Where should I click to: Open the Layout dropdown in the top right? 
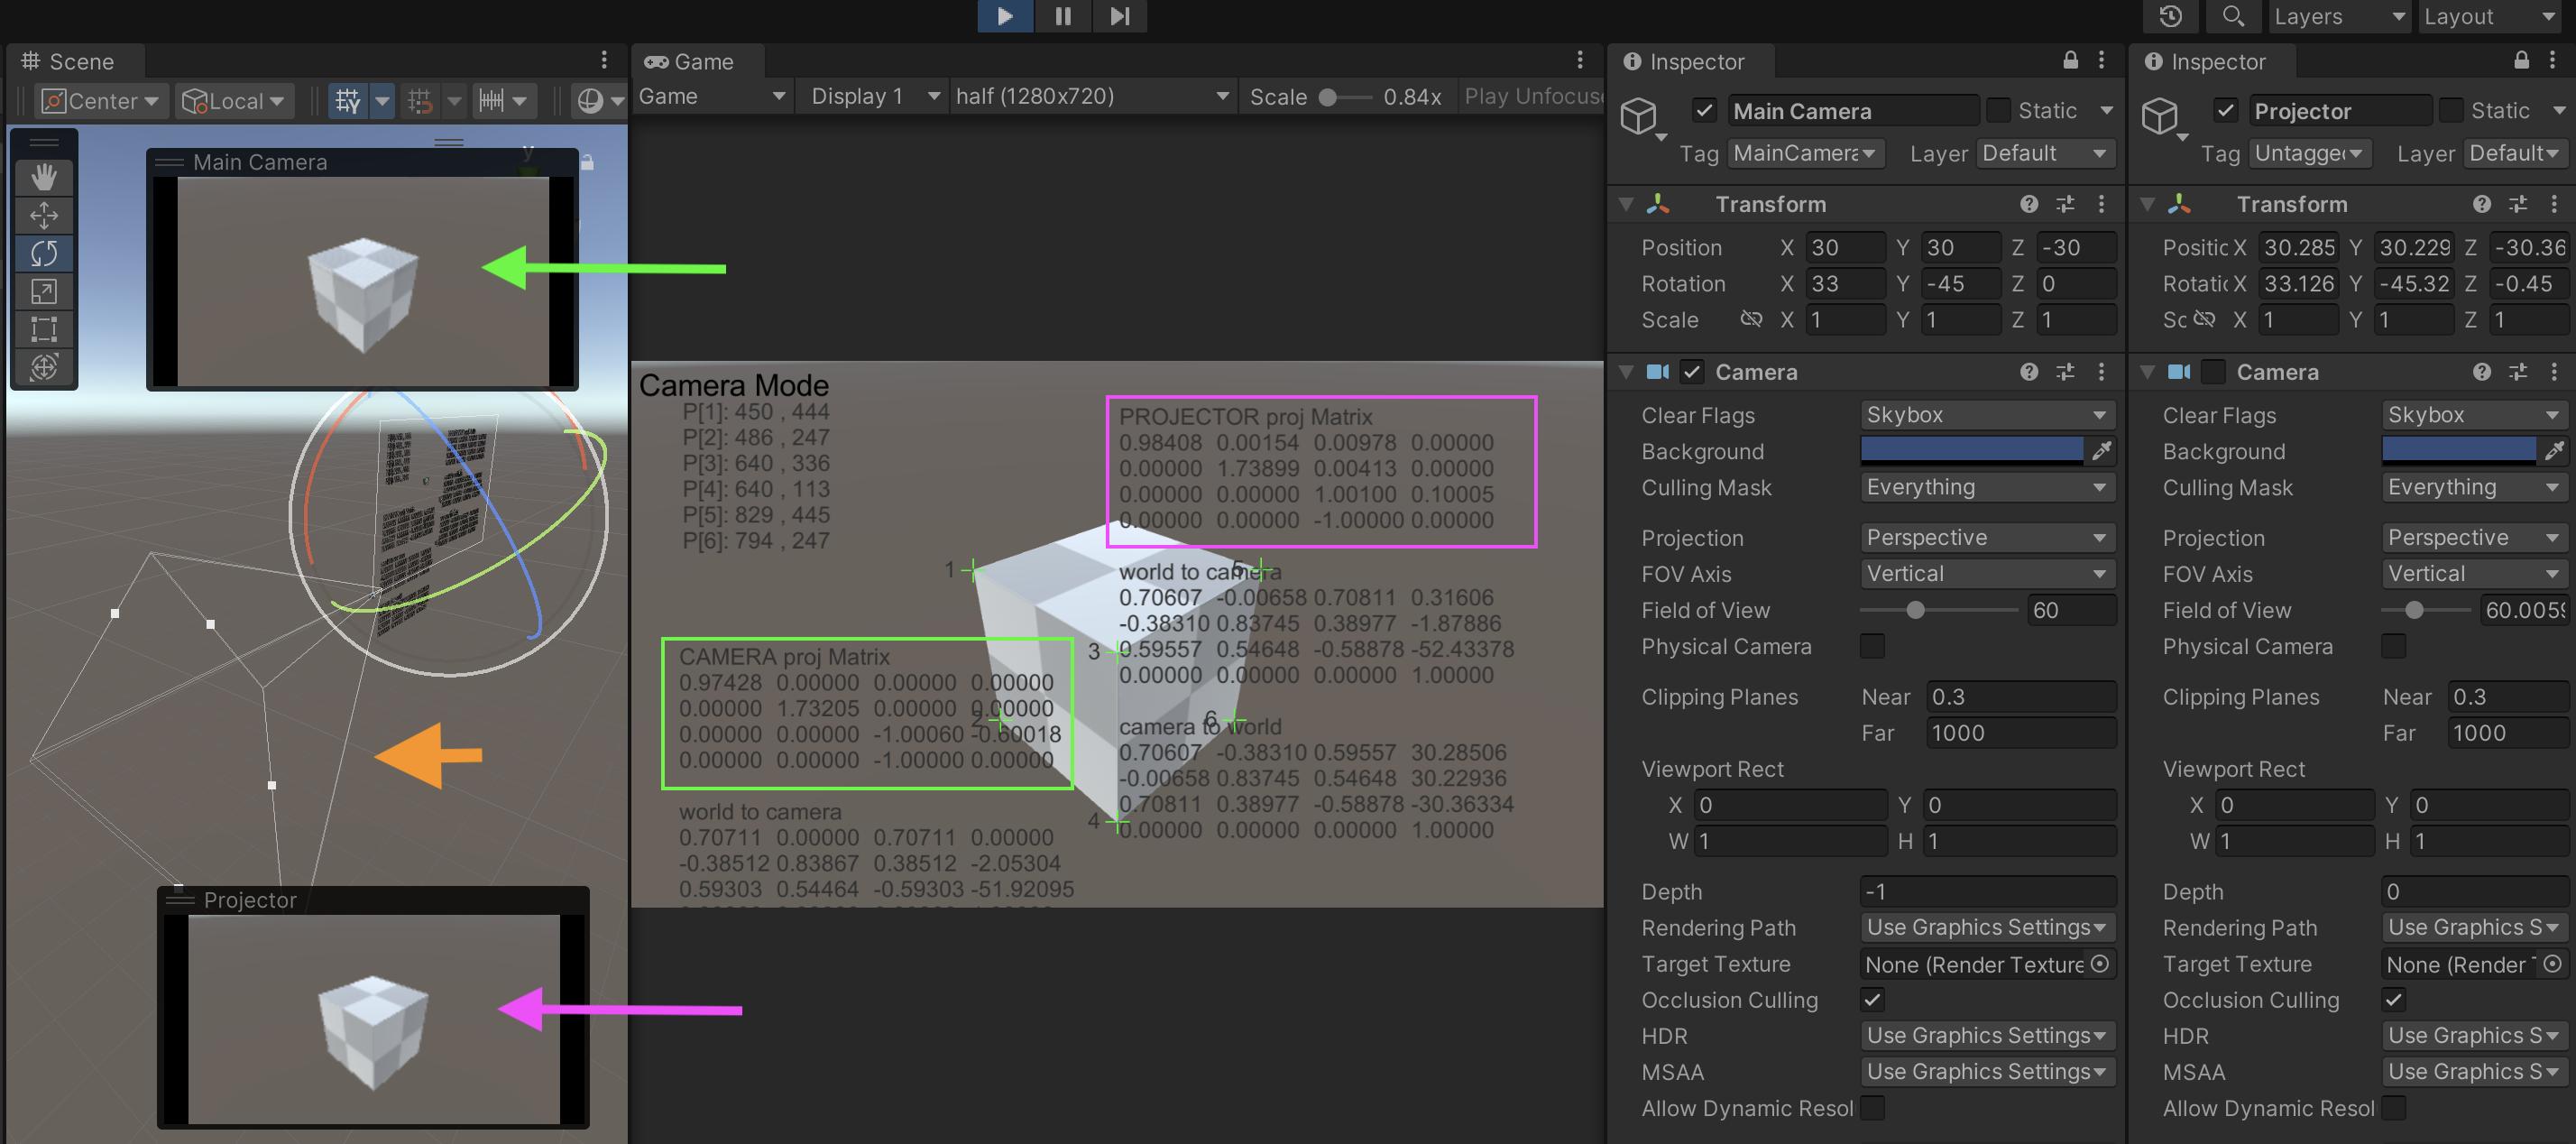2488,16
